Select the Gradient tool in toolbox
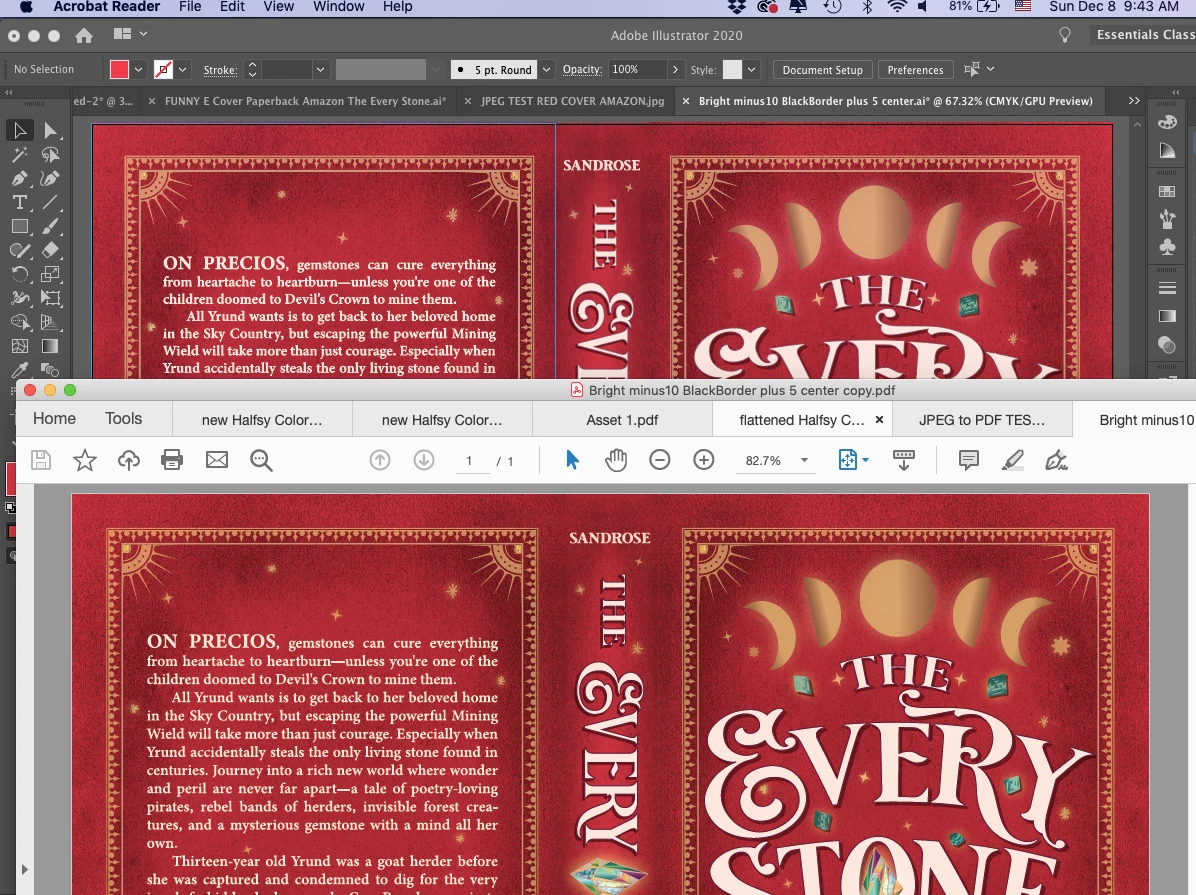1196x895 pixels. (50, 346)
